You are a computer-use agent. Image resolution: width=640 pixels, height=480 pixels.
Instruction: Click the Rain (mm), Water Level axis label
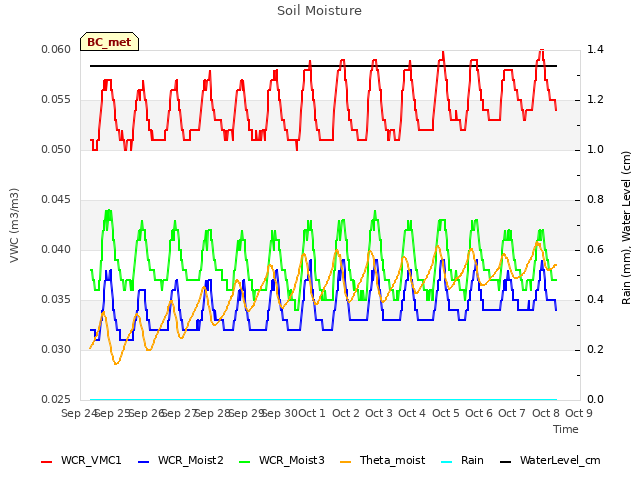(x=626, y=228)
